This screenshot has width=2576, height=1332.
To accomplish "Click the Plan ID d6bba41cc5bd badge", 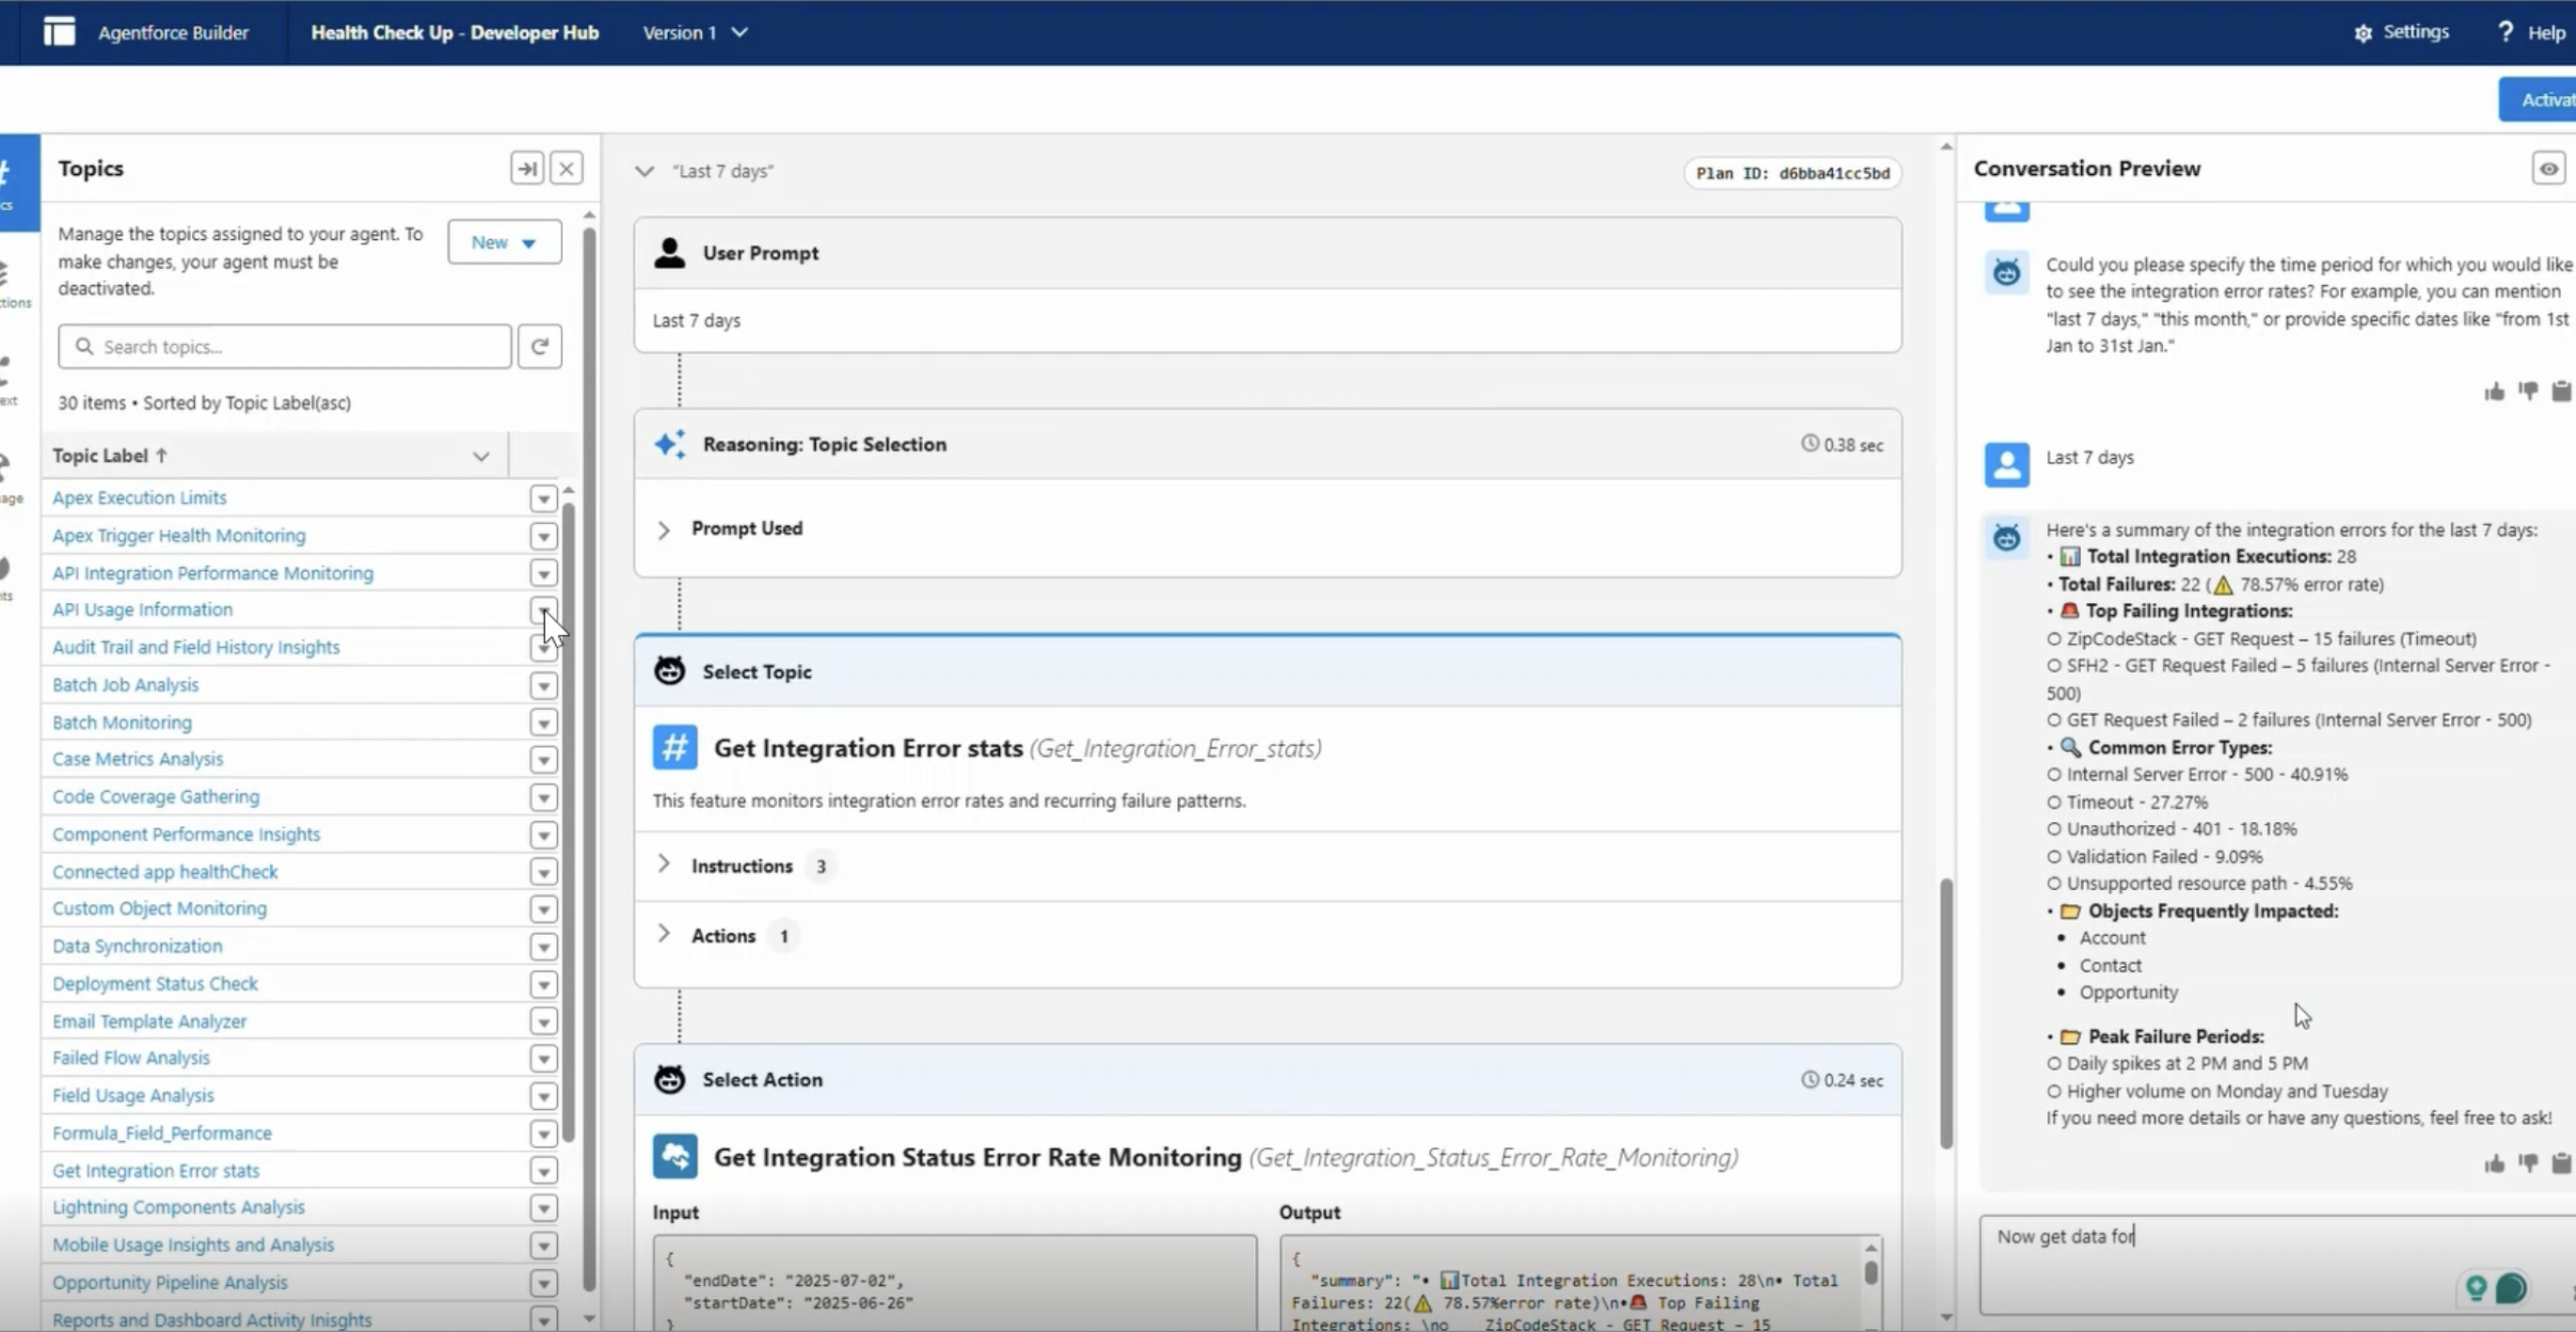I will click(x=1792, y=173).
